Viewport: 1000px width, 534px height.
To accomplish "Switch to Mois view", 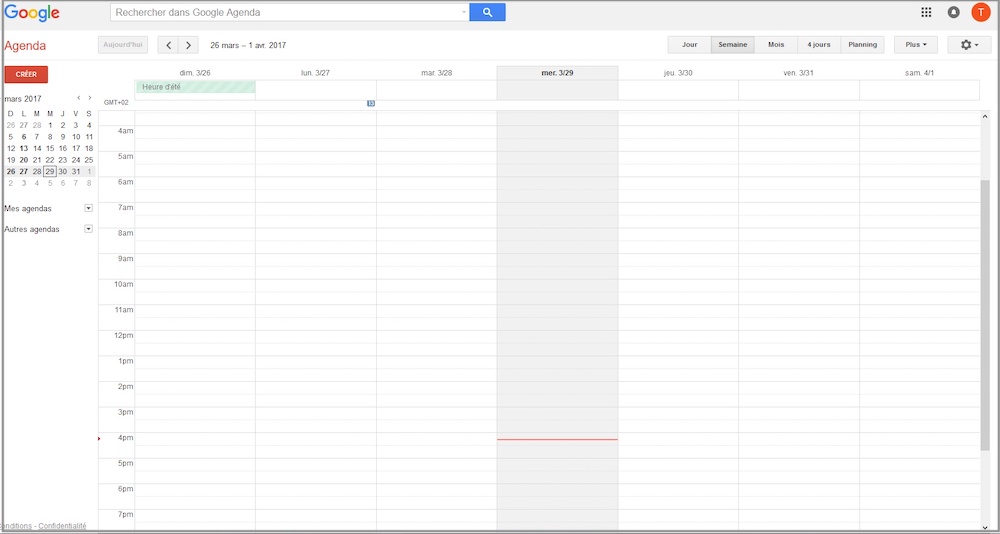I will (776, 45).
